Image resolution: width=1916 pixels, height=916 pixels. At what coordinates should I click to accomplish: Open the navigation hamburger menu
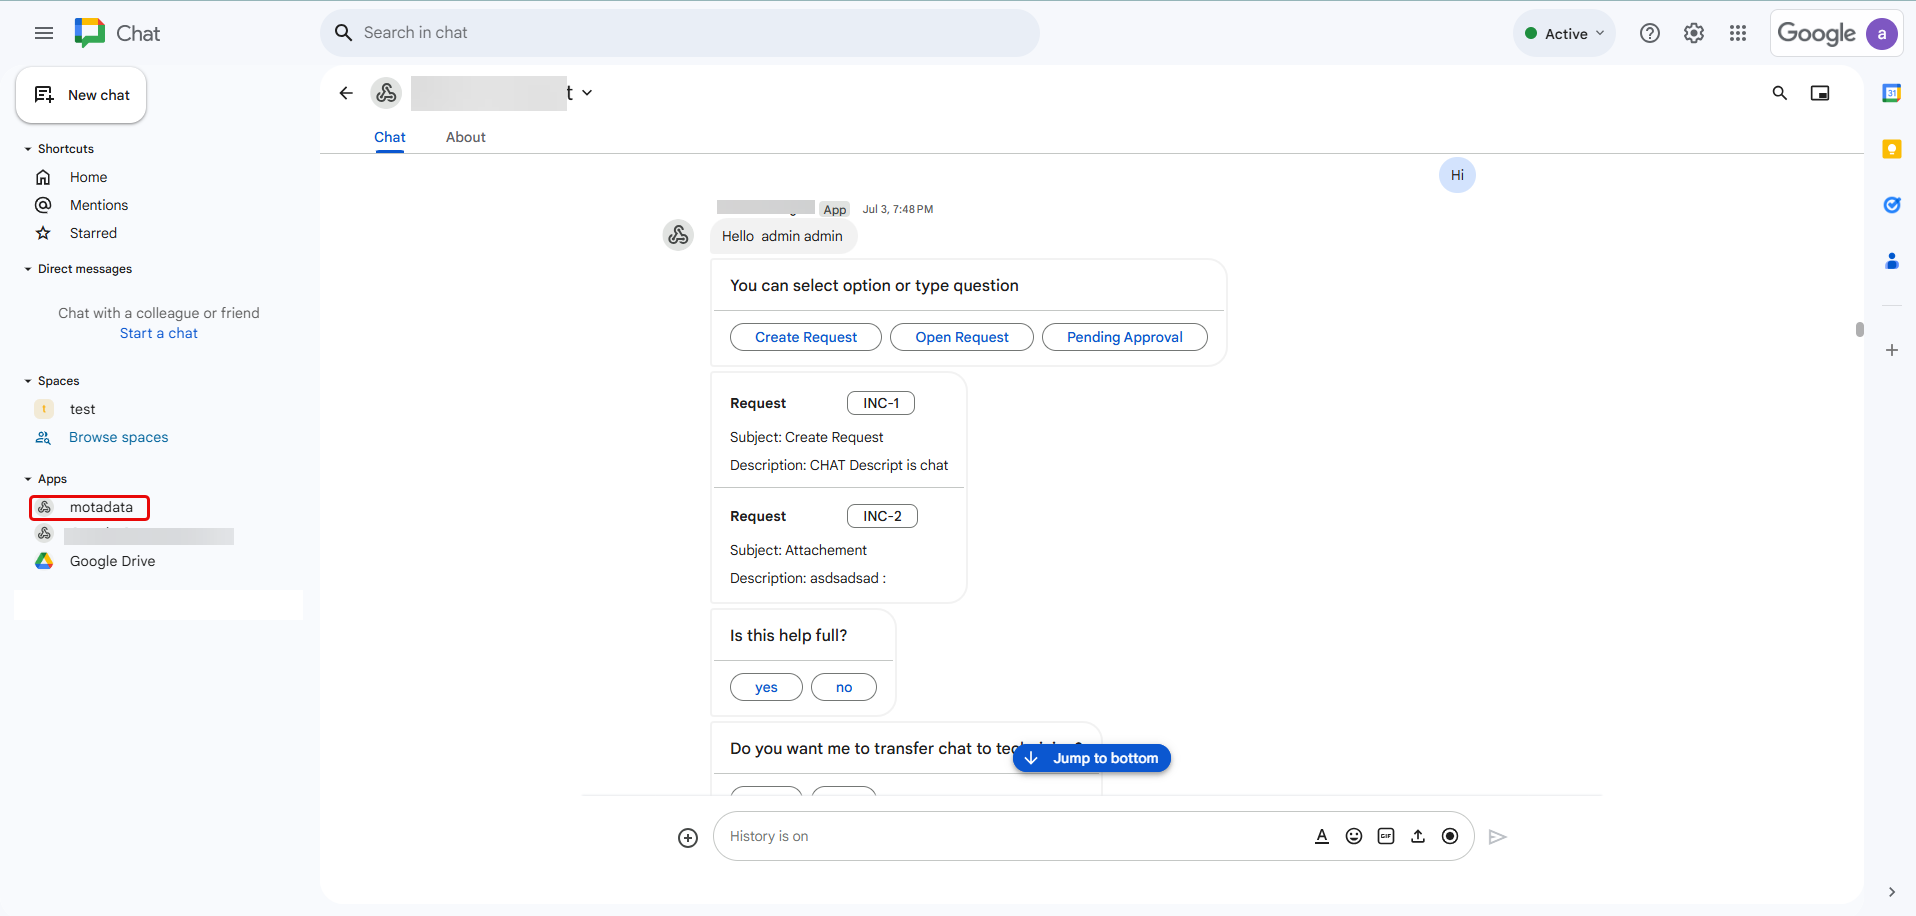pyautogui.click(x=43, y=32)
